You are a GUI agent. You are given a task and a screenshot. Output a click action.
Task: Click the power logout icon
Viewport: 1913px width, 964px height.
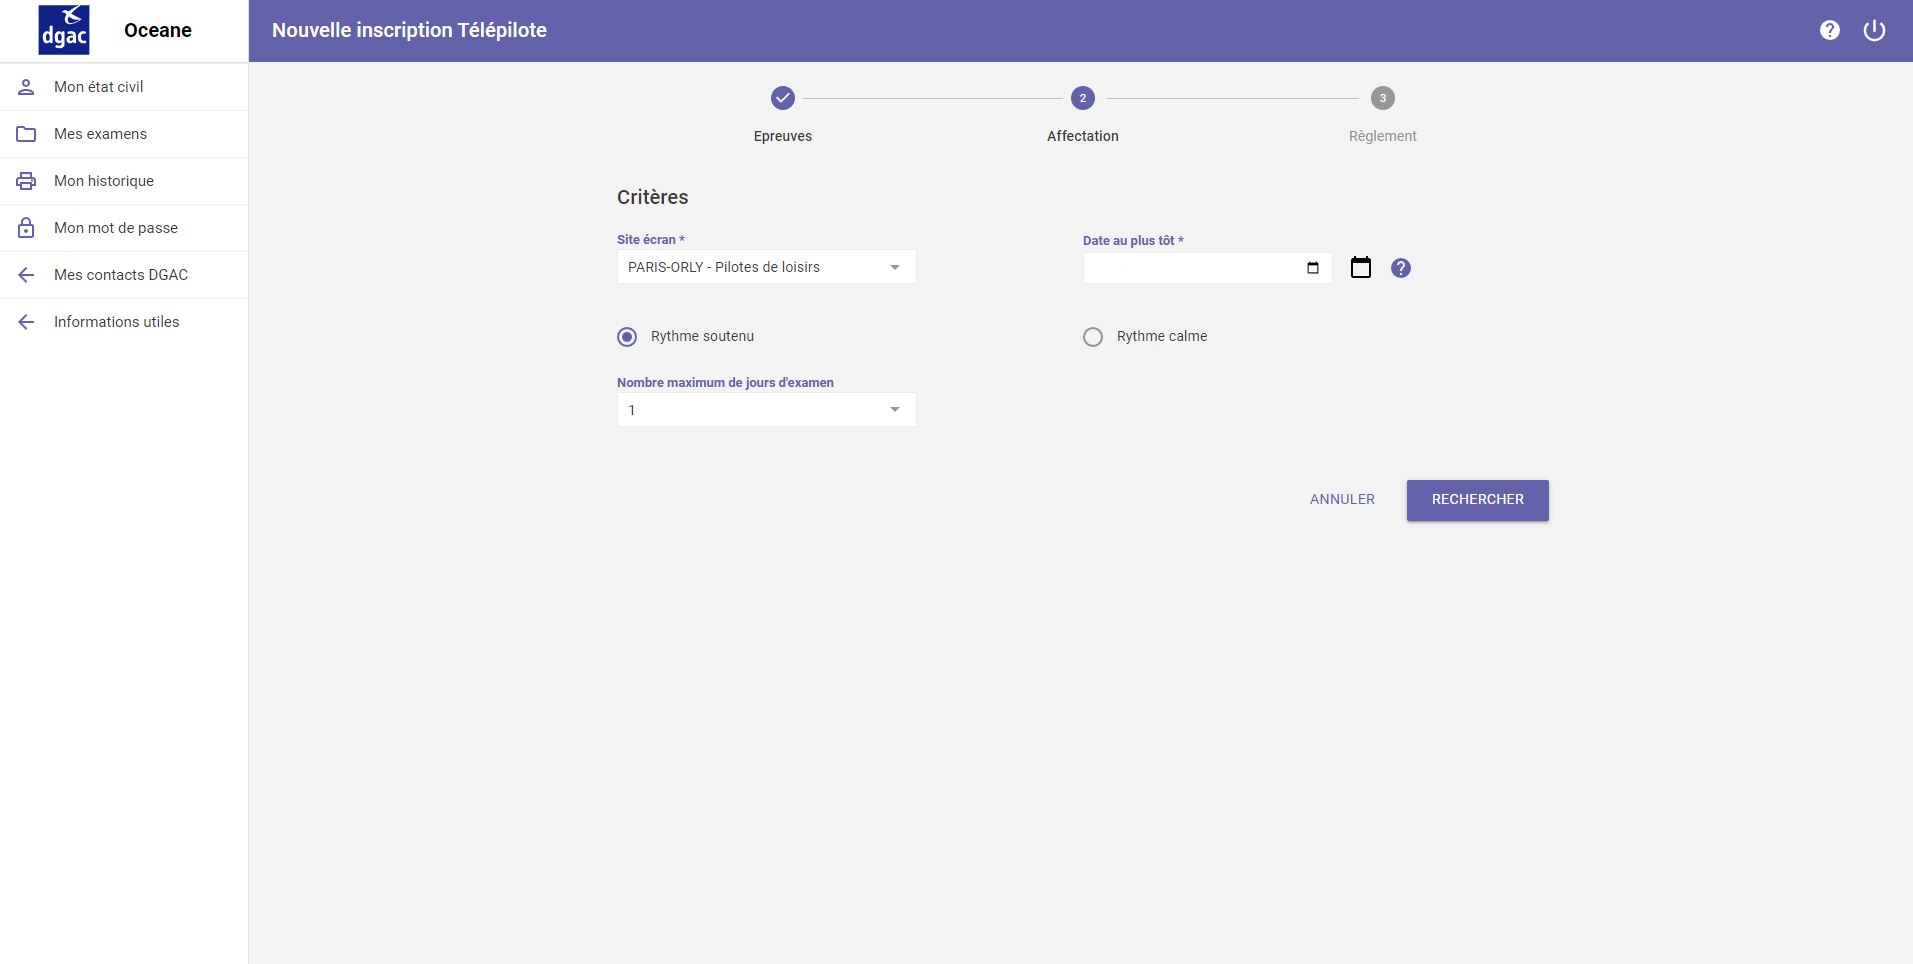(x=1874, y=30)
